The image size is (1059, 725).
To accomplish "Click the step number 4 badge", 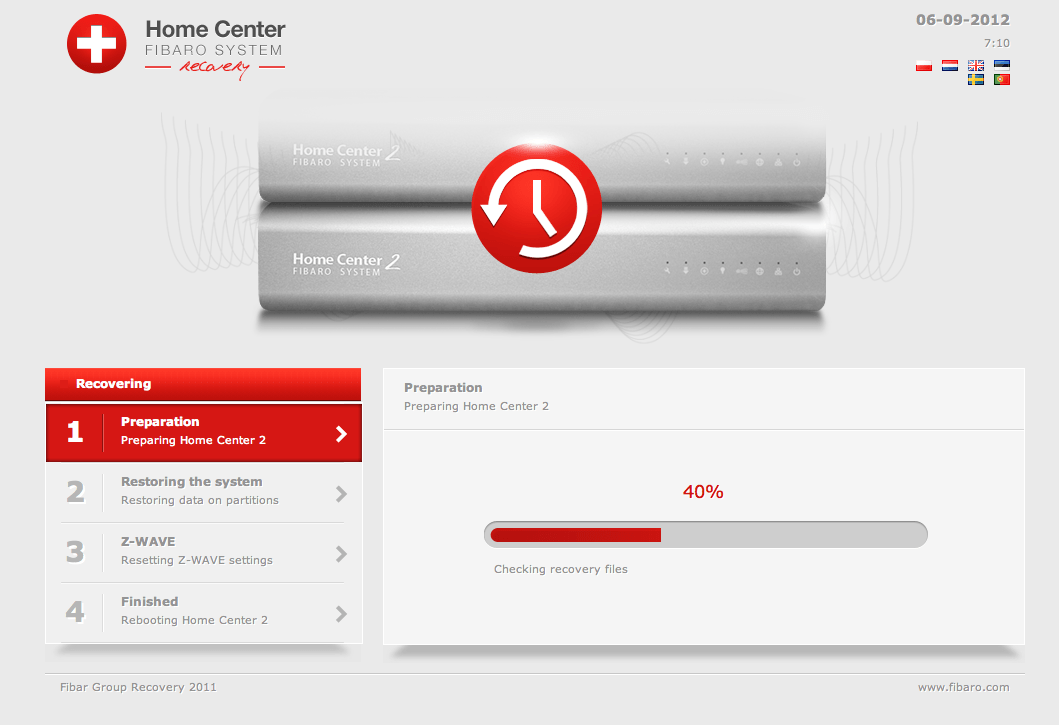I will pyautogui.click(x=75, y=612).
